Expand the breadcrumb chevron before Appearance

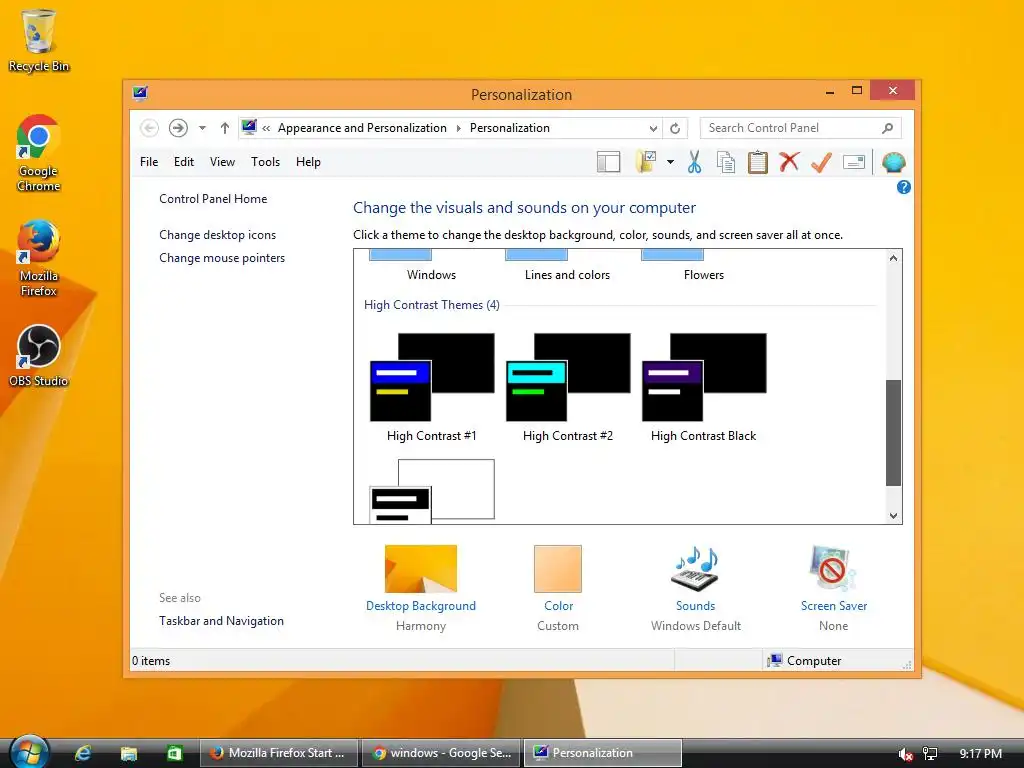point(266,128)
